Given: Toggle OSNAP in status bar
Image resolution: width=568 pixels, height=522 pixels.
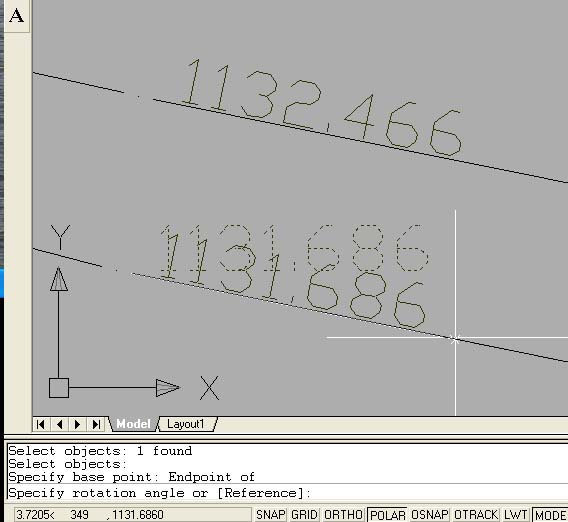Looking at the screenshot, I should (430, 515).
